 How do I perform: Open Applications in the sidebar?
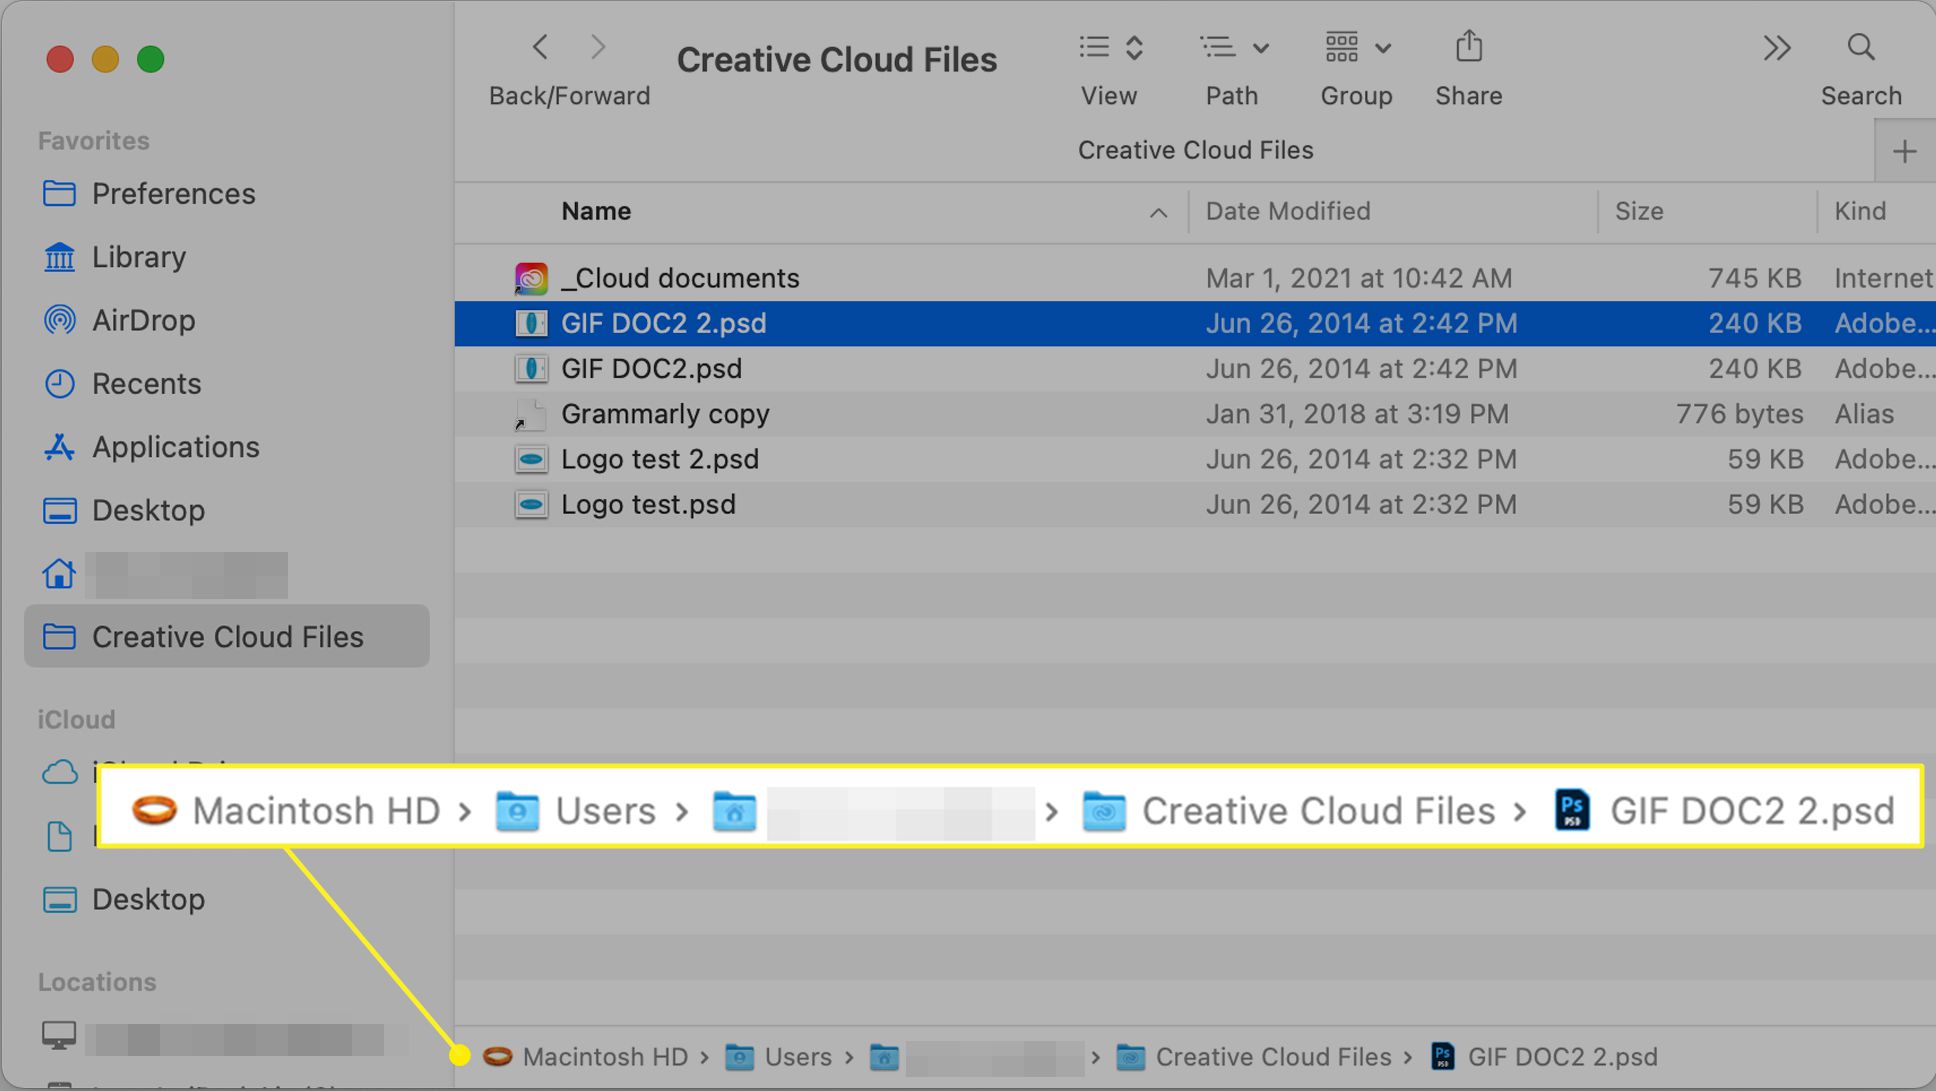[175, 447]
